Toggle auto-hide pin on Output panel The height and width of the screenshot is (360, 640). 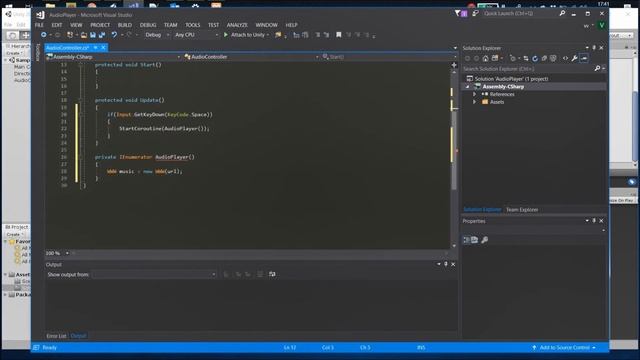tap(446, 264)
